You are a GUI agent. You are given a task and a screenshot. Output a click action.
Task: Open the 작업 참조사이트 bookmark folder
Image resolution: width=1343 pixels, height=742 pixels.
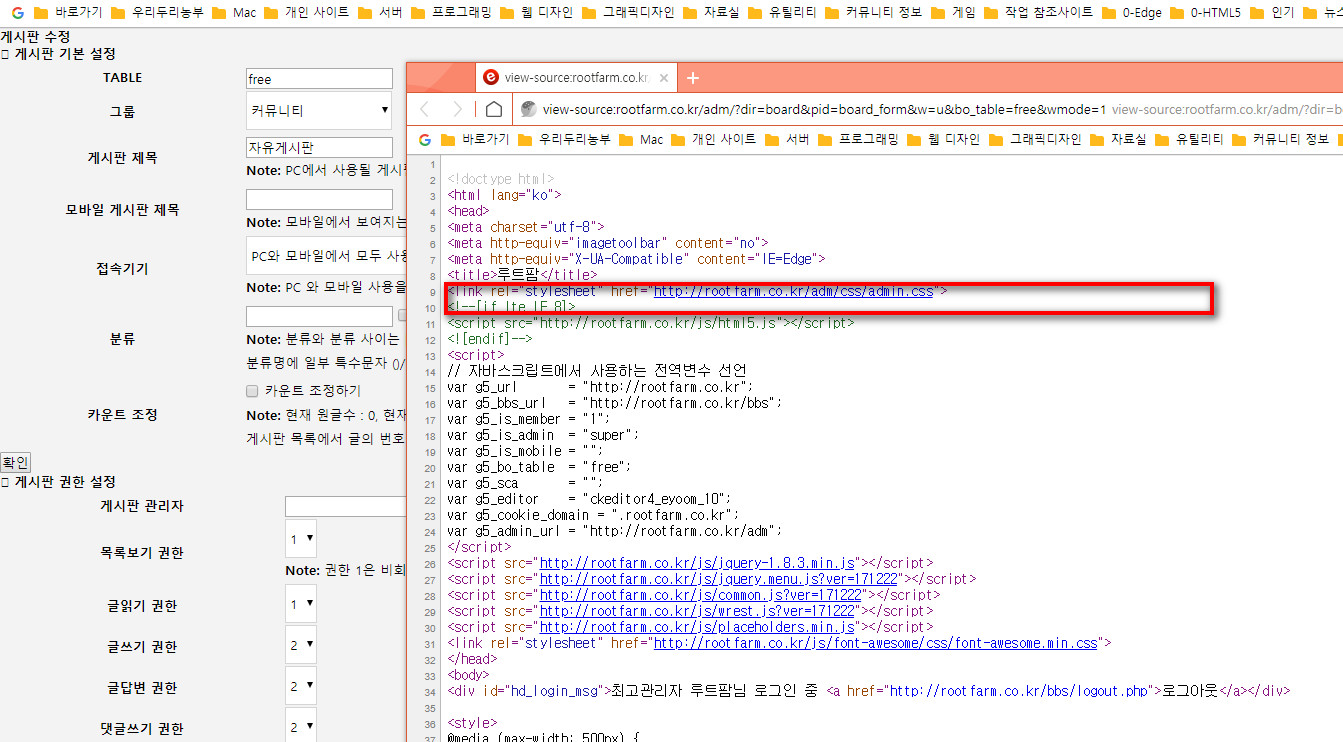pos(1038,13)
